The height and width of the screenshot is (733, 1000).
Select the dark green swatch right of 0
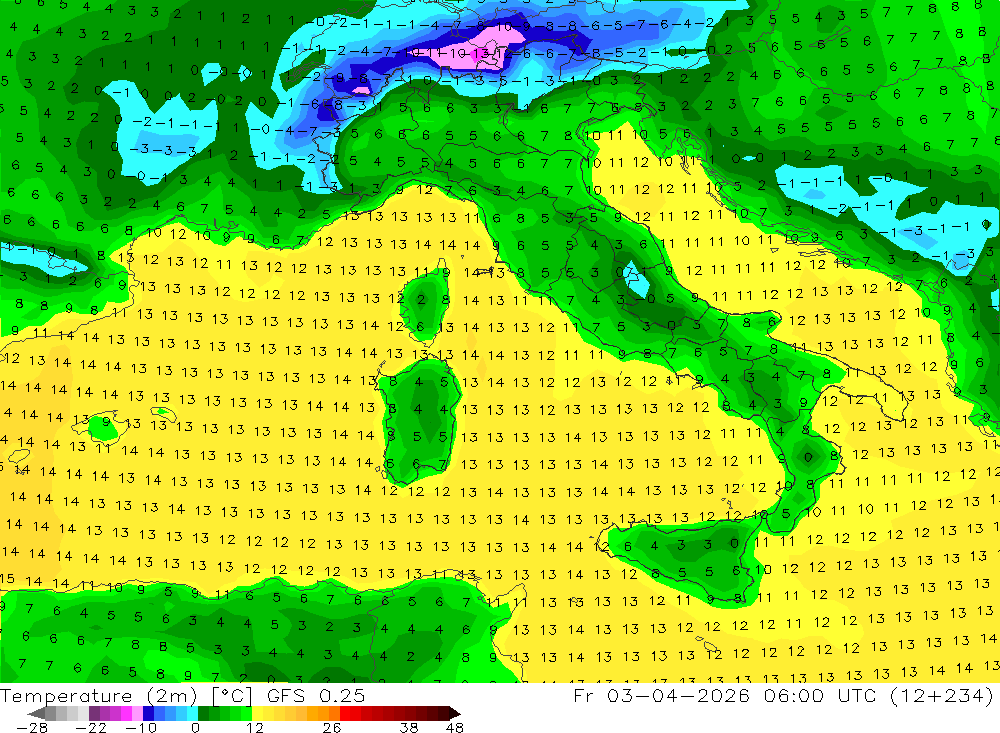(203, 714)
